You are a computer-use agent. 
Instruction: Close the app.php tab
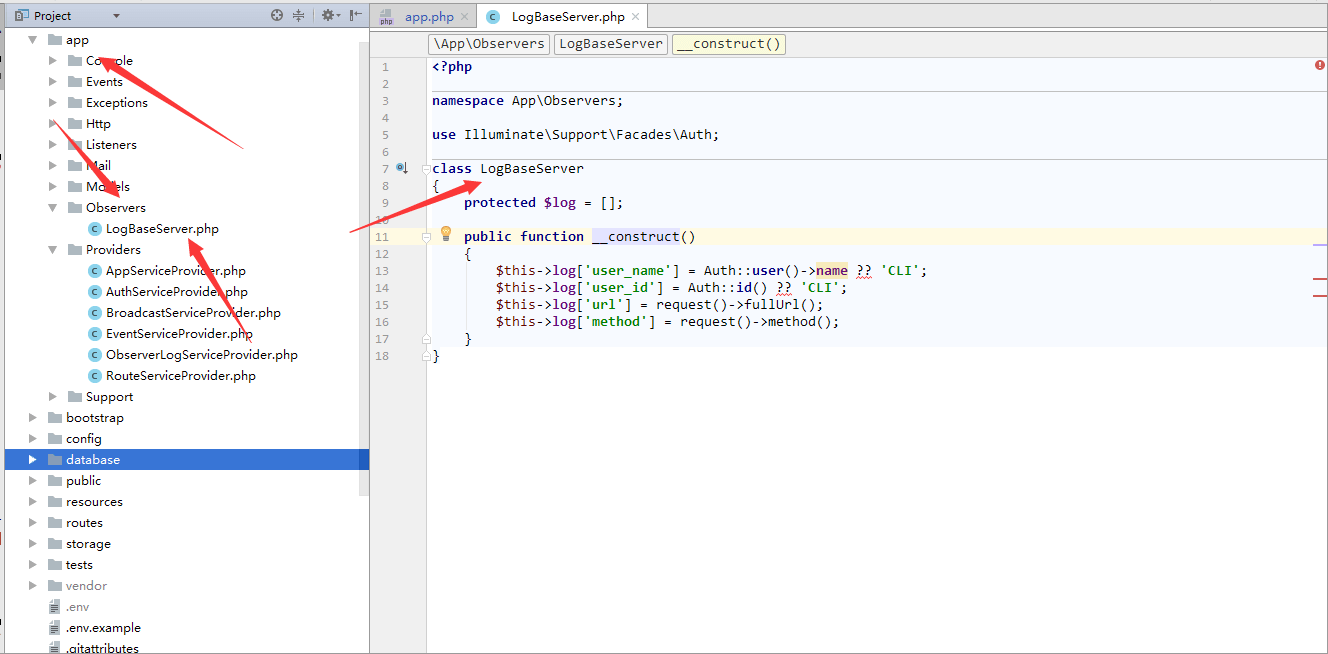tap(464, 17)
